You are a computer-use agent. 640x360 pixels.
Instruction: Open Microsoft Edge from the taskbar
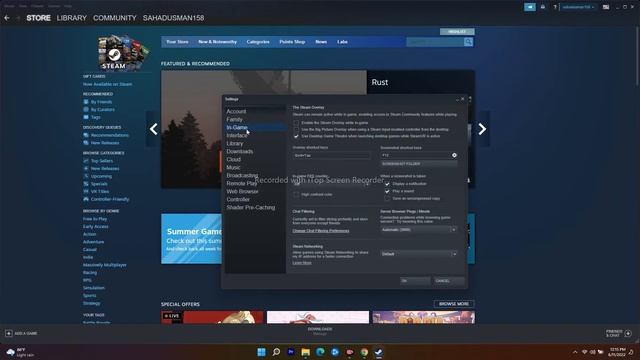pos(320,352)
